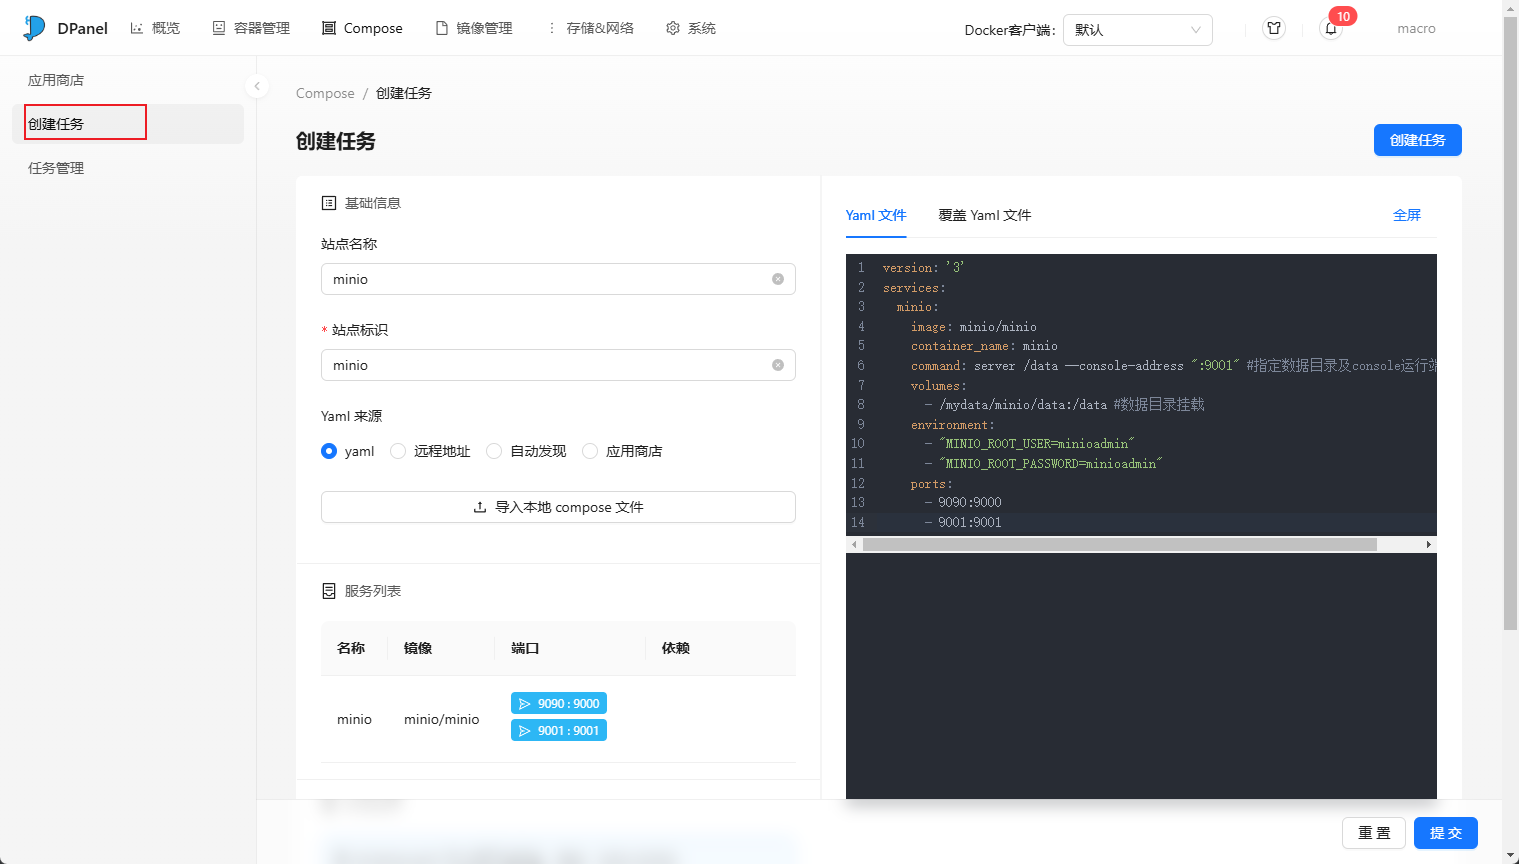1519x864 pixels.
Task: Open the 镜像管理 menu
Action: pos(474,28)
